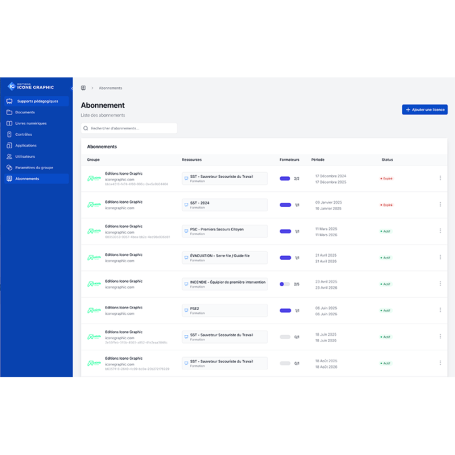The image size is (455, 455).
Task: Click the group logo in the 17 Décembre 2024 row
Action: 94,178
